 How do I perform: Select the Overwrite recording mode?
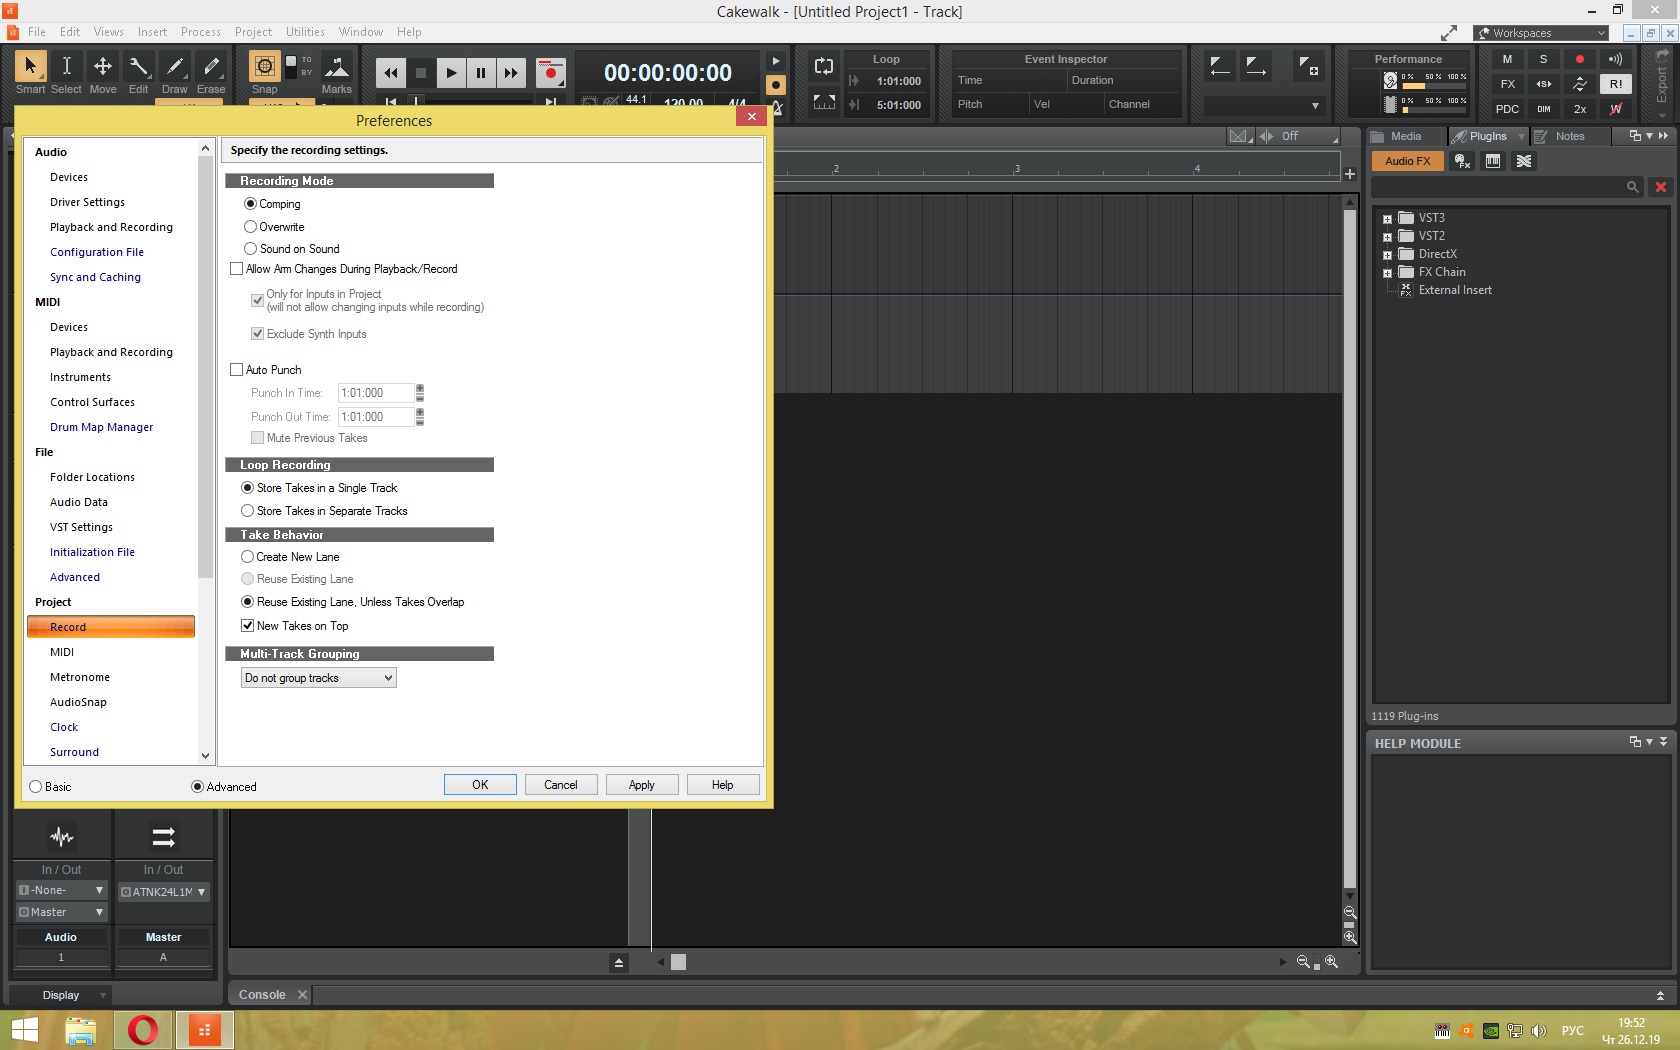pyautogui.click(x=274, y=227)
